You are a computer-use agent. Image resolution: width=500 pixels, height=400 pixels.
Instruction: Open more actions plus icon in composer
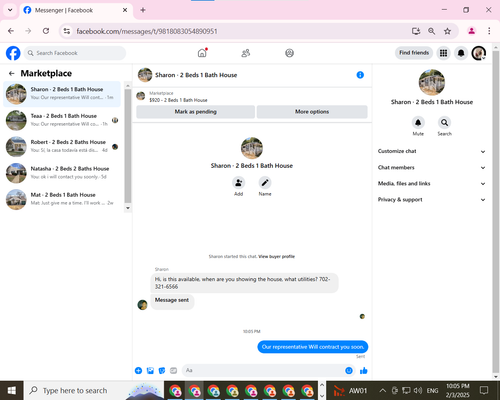point(138,370)
